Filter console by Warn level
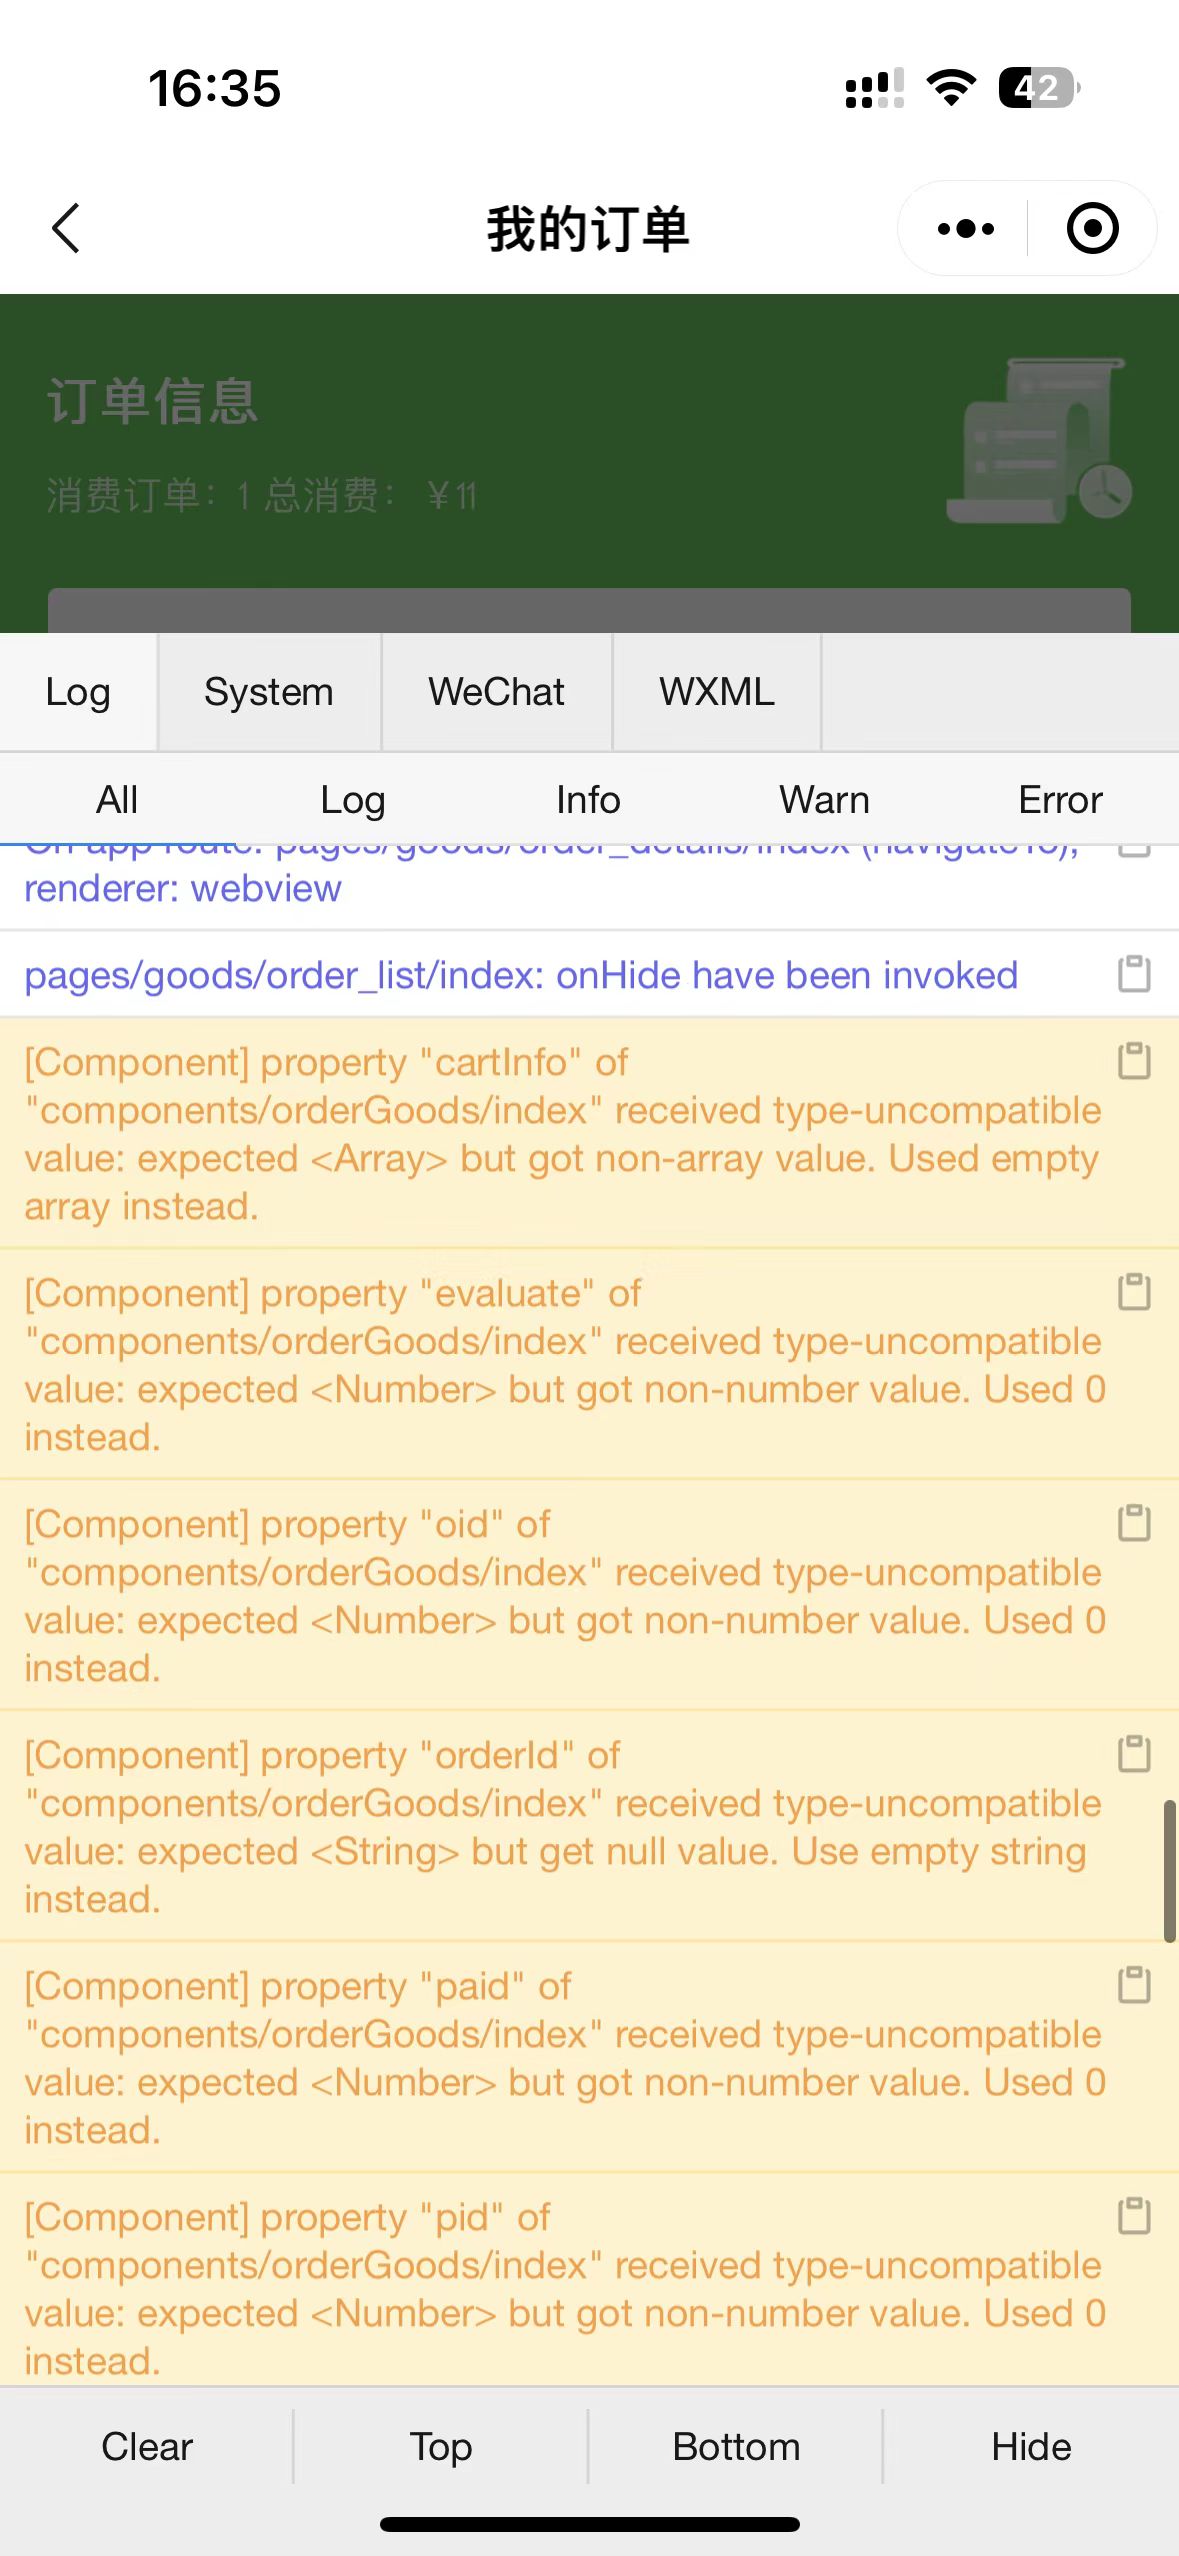The image size is (1179, 2556). pyautogui.click(x=825, y=800)
